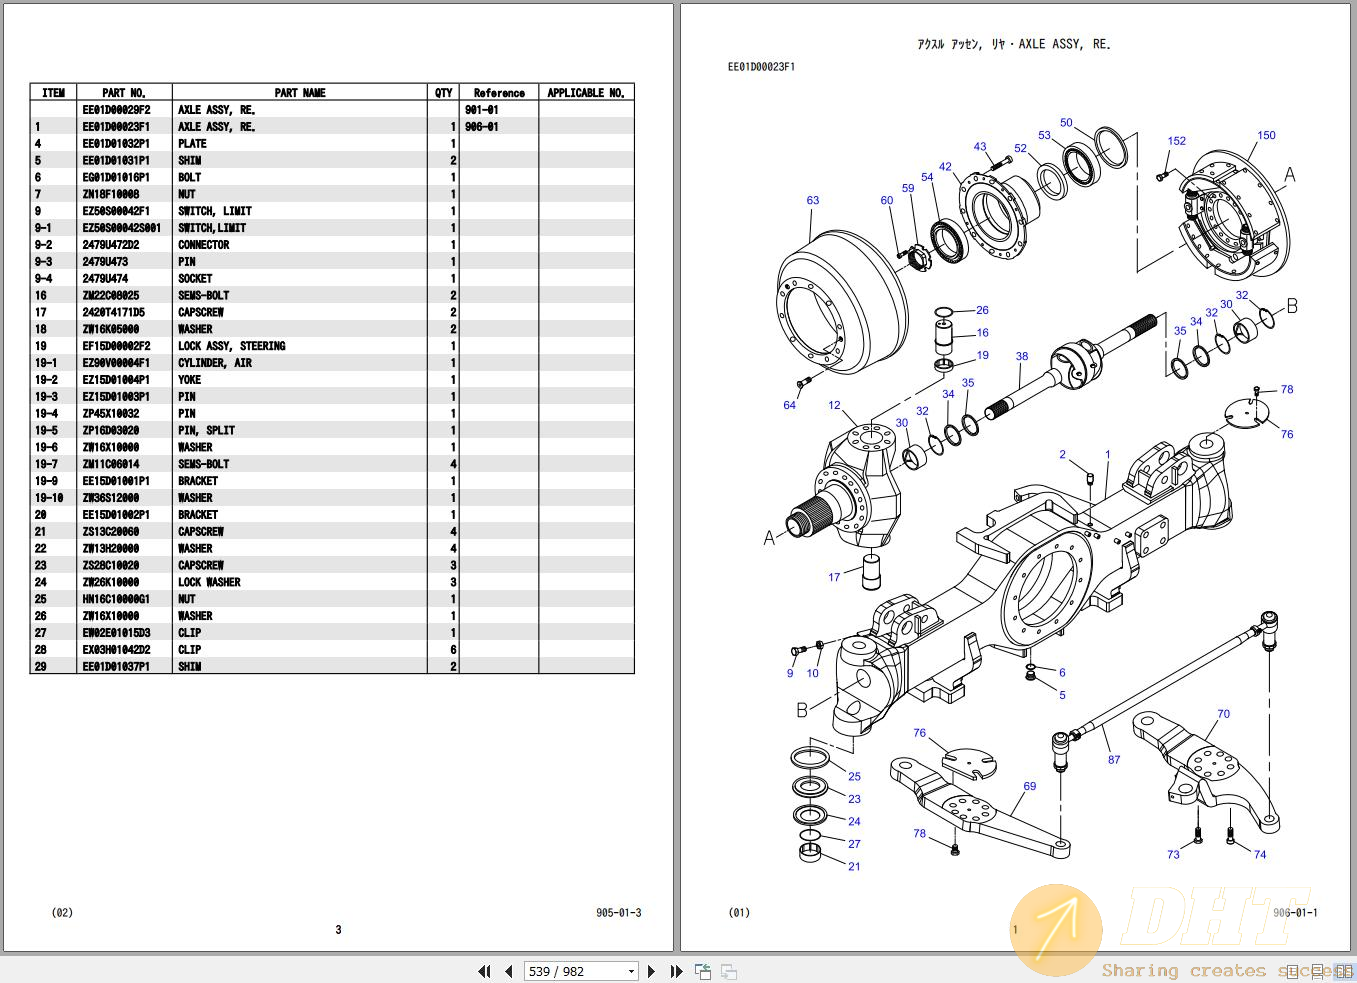Open the page number dropdown arrow

point(631,971)
